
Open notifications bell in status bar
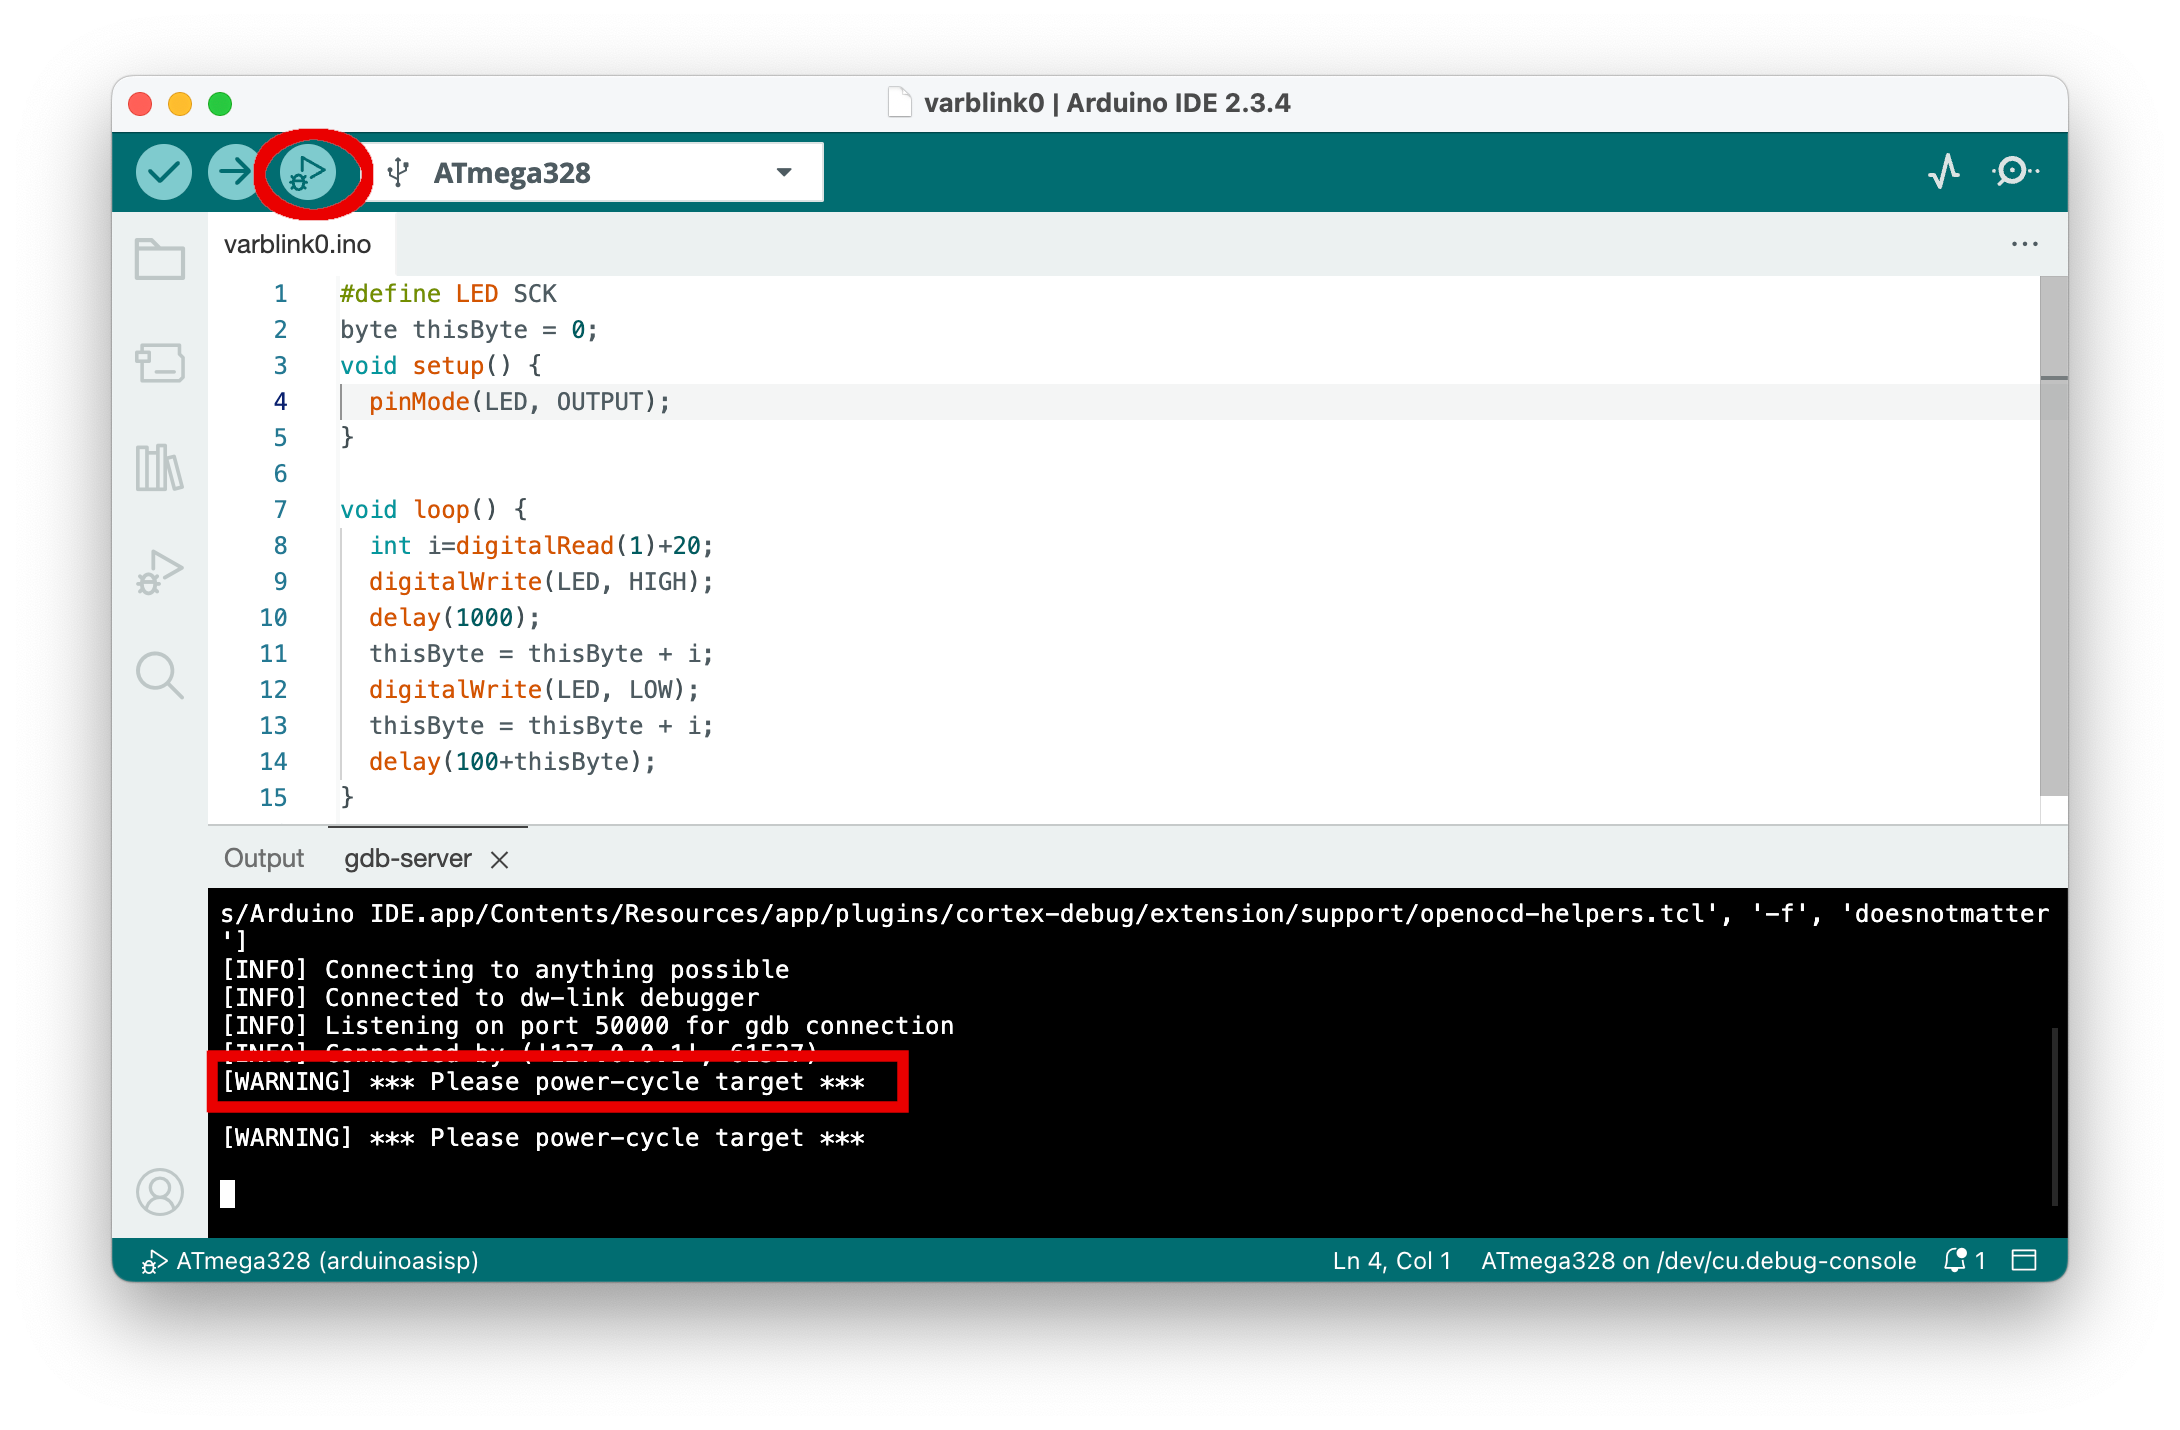click(x=1955, y=1260)
